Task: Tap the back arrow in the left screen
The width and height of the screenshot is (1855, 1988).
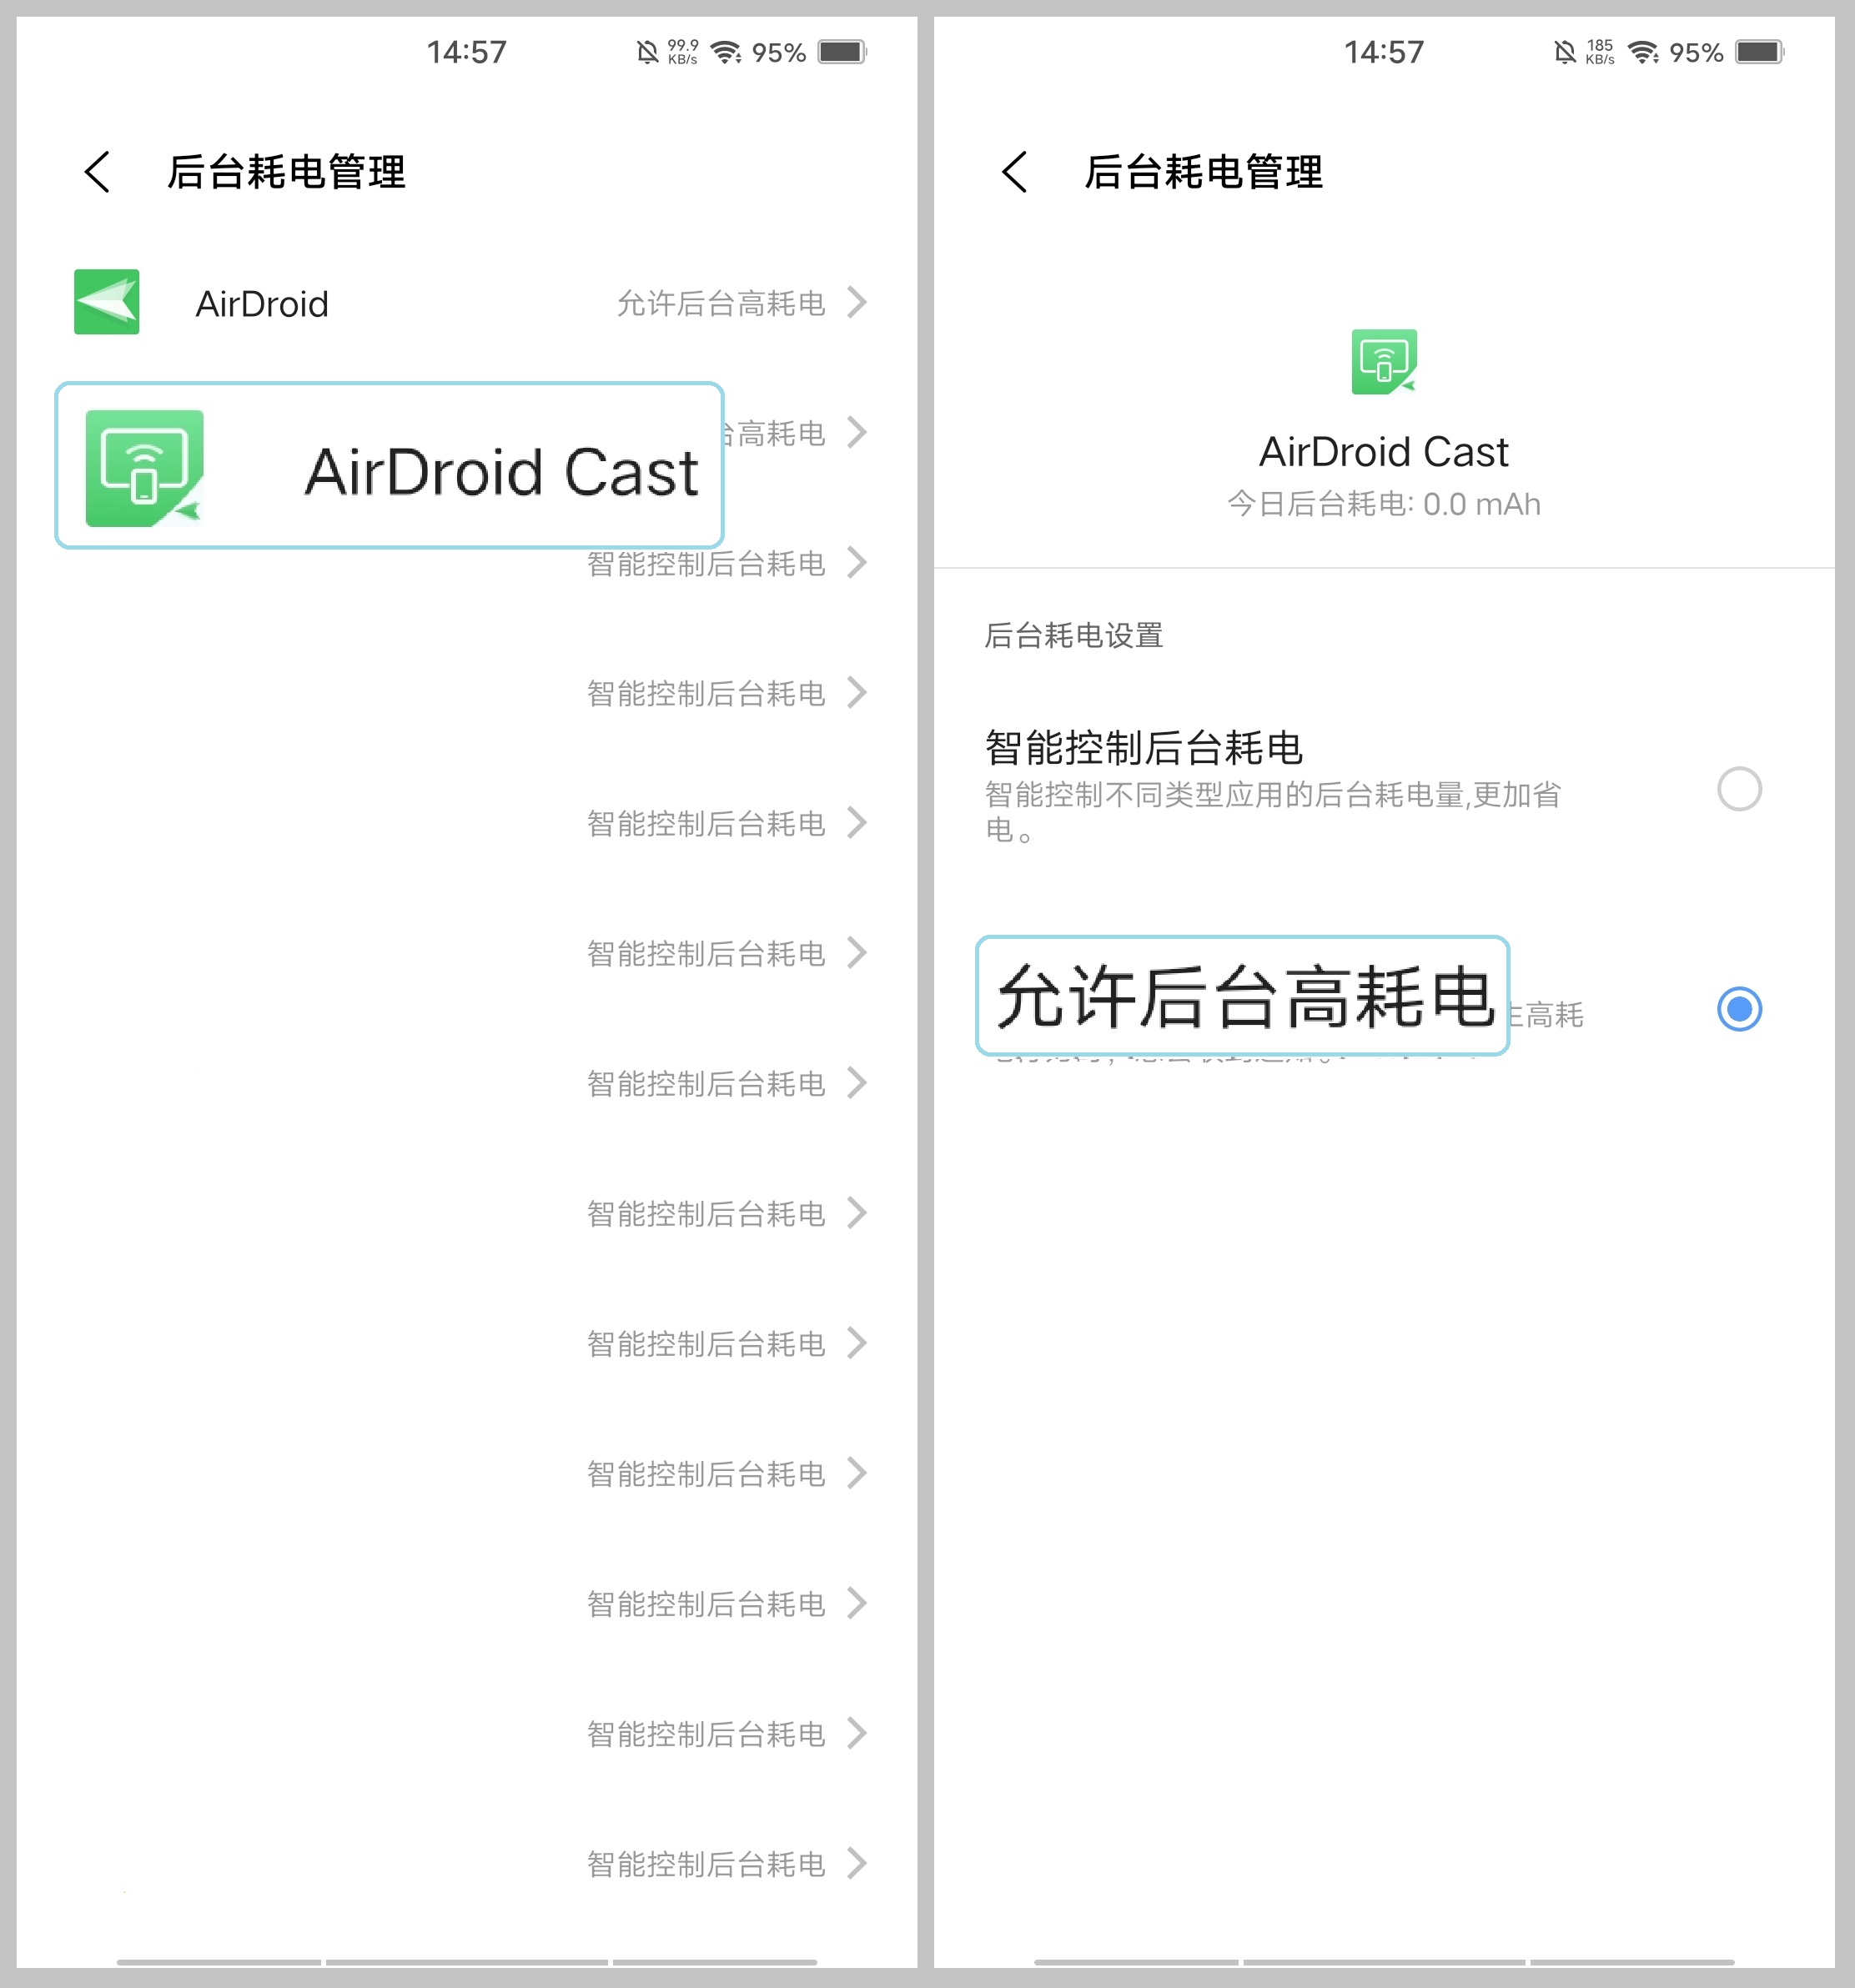Action: [97, 172]
